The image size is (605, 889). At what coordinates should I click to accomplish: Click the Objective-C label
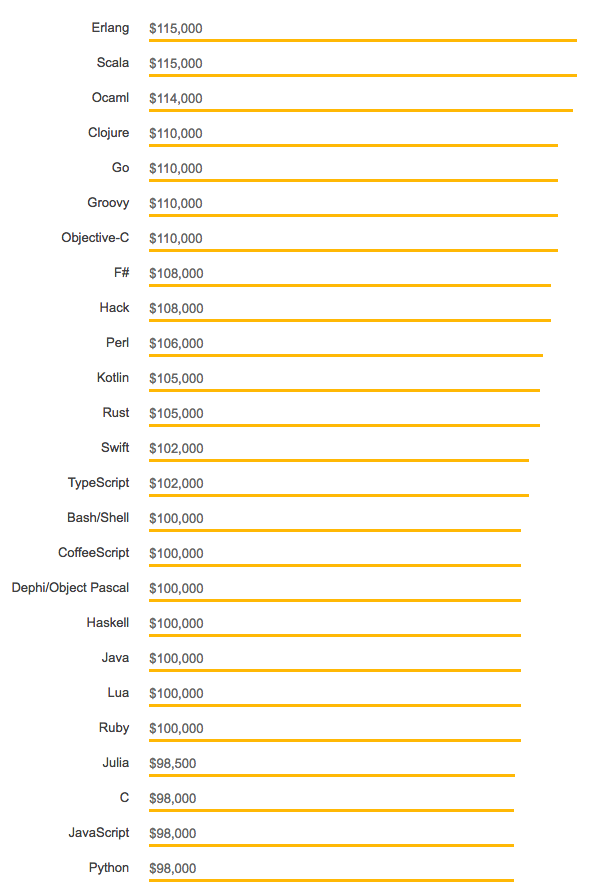click(95, 238)
